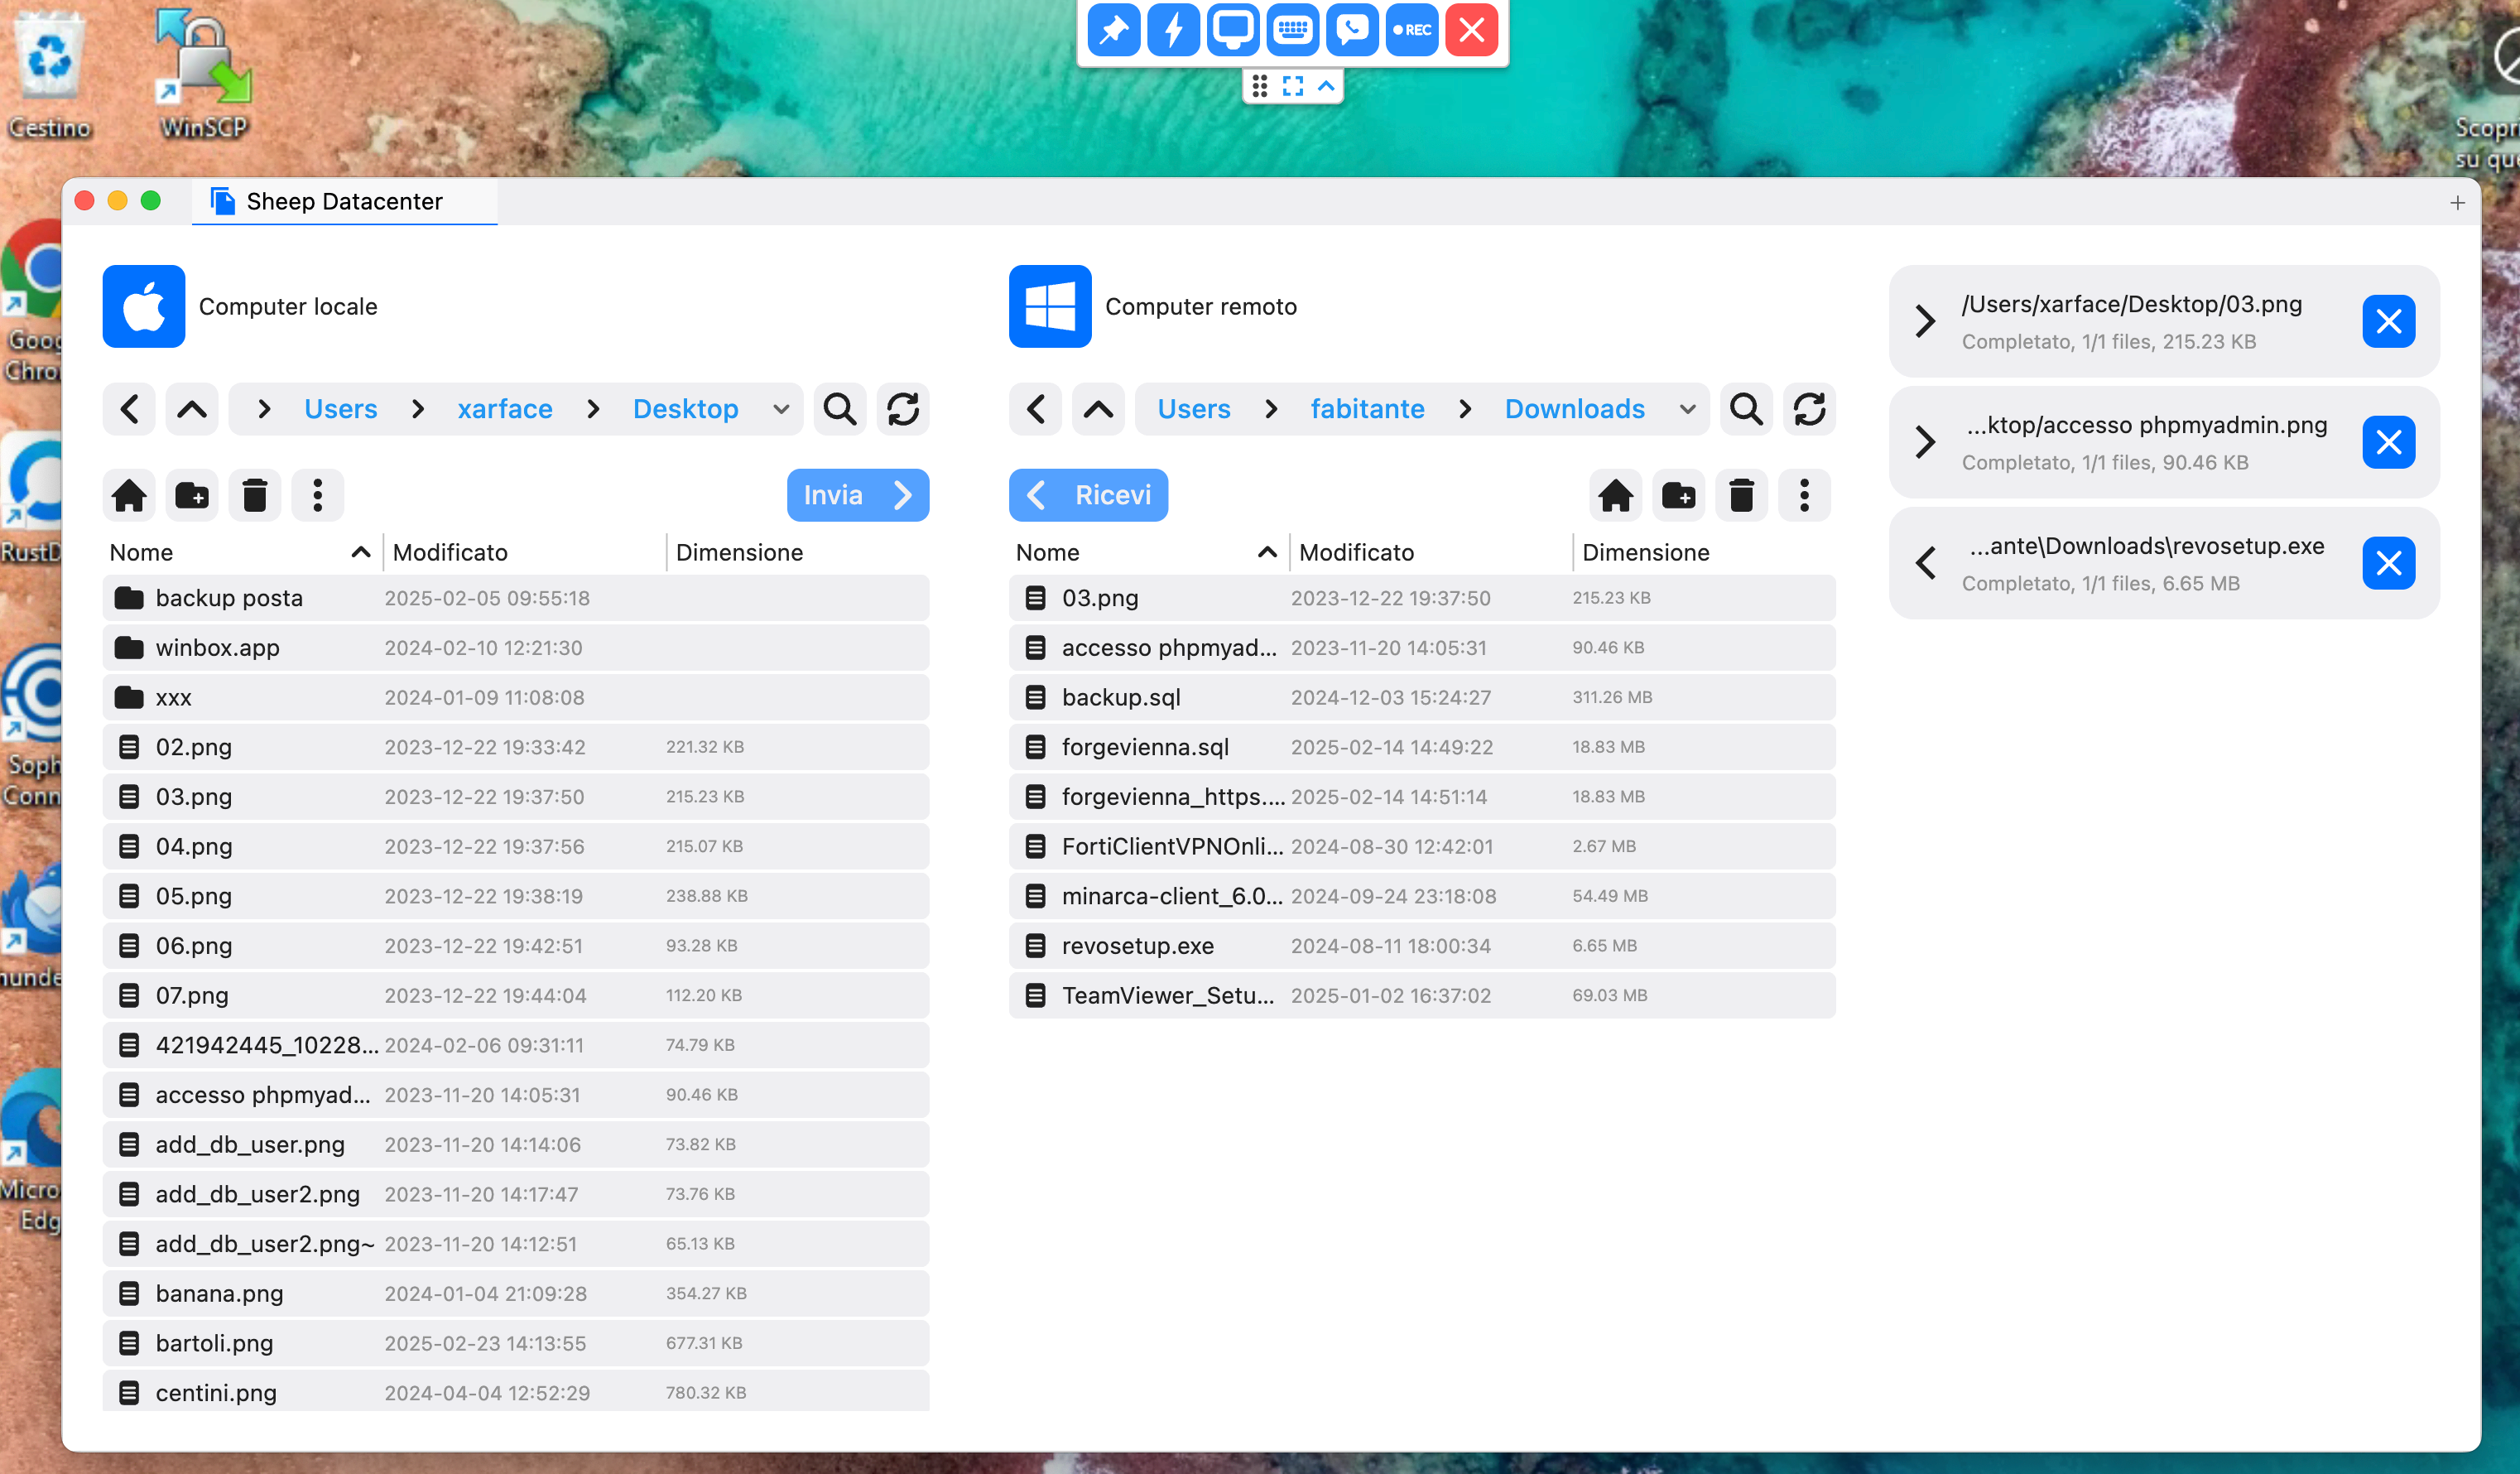Click the Ricevi receive button
The image size is (2520, 1474).
tap(1088, 495)
